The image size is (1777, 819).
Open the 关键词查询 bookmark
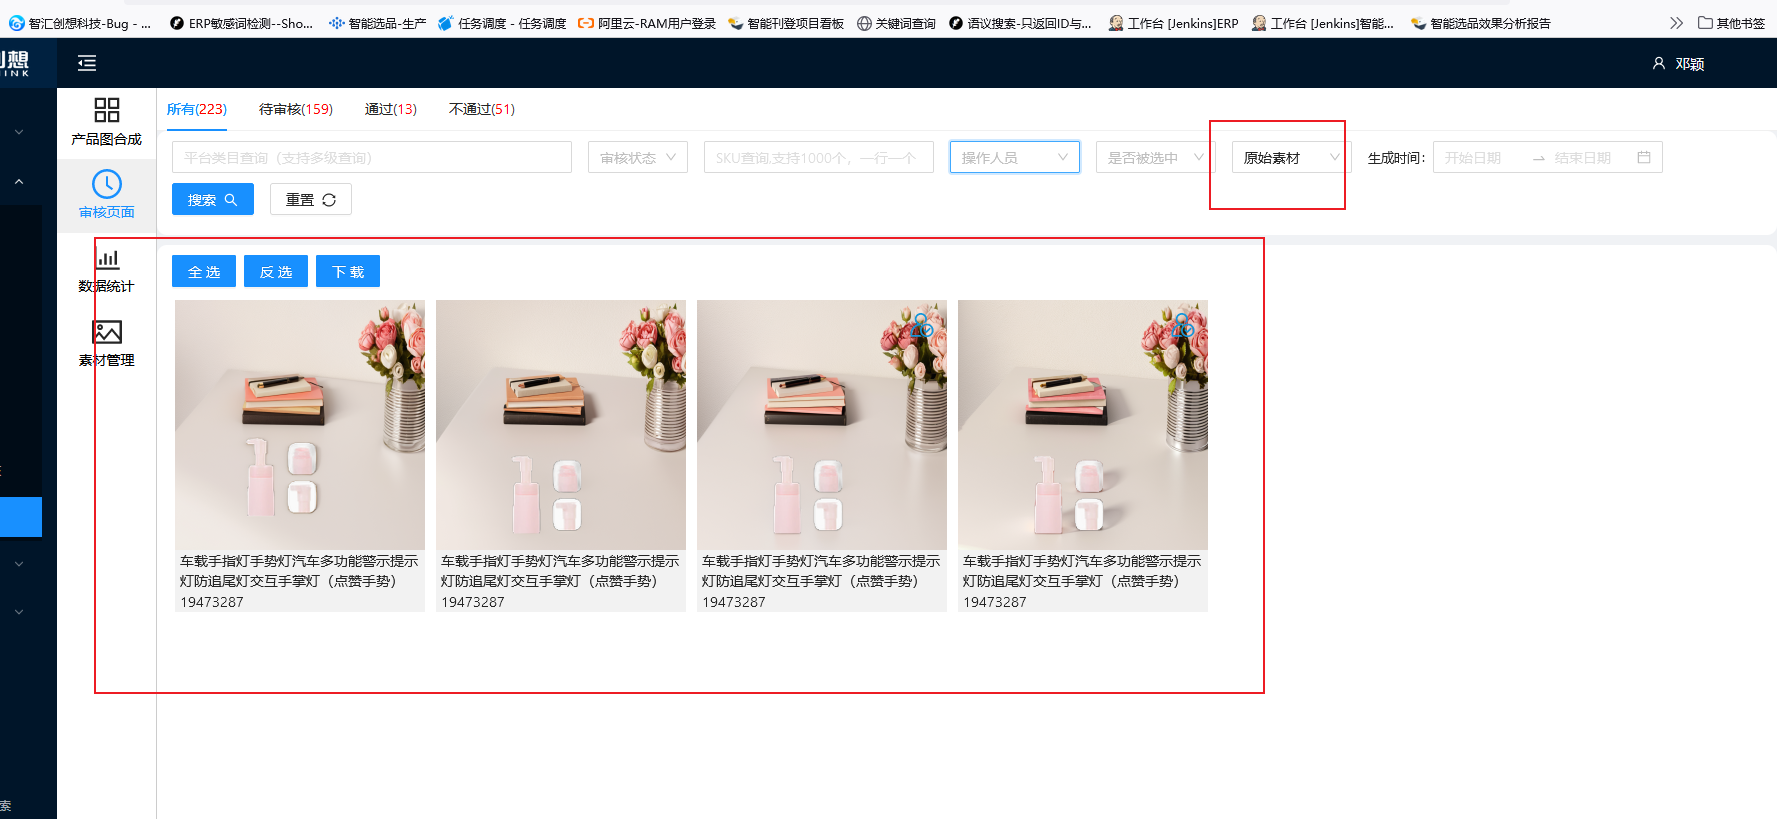tap(896, 23)
